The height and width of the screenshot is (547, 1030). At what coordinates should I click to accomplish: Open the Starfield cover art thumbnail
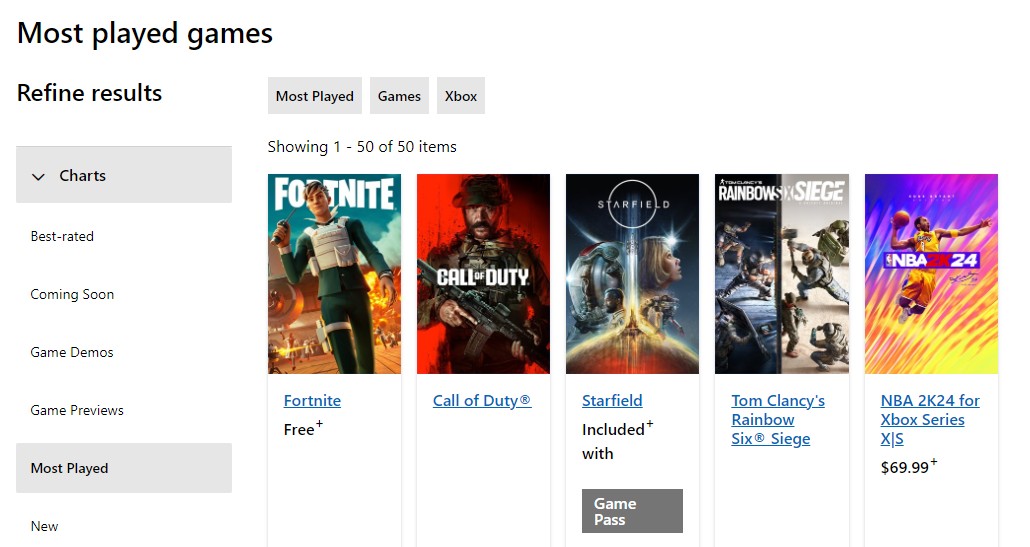point(633,274)
